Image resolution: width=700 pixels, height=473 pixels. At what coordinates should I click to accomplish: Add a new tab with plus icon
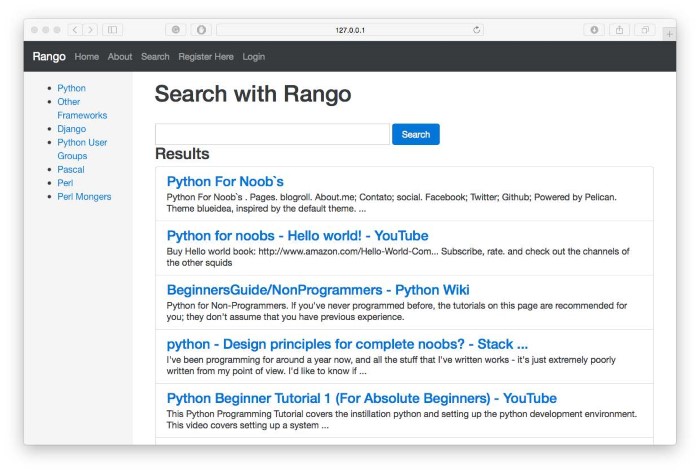[669, 34]
